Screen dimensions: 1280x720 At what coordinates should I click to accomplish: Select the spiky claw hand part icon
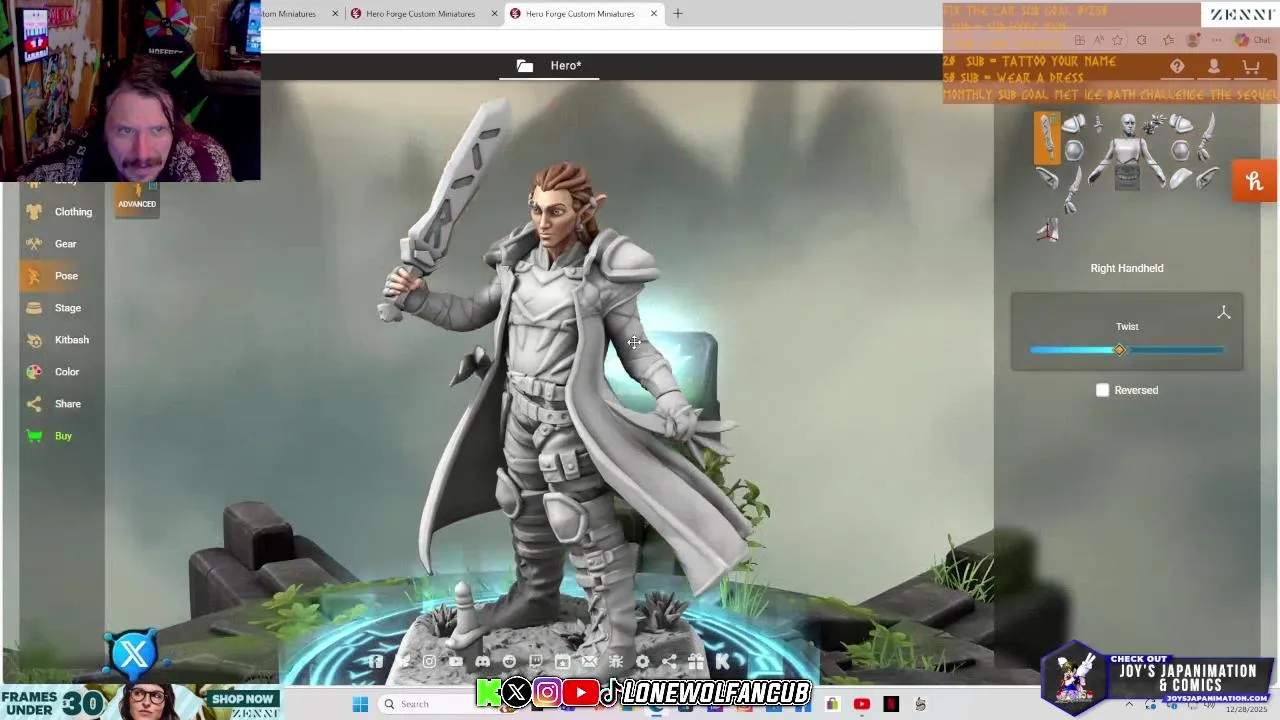tap(1155, 125)
